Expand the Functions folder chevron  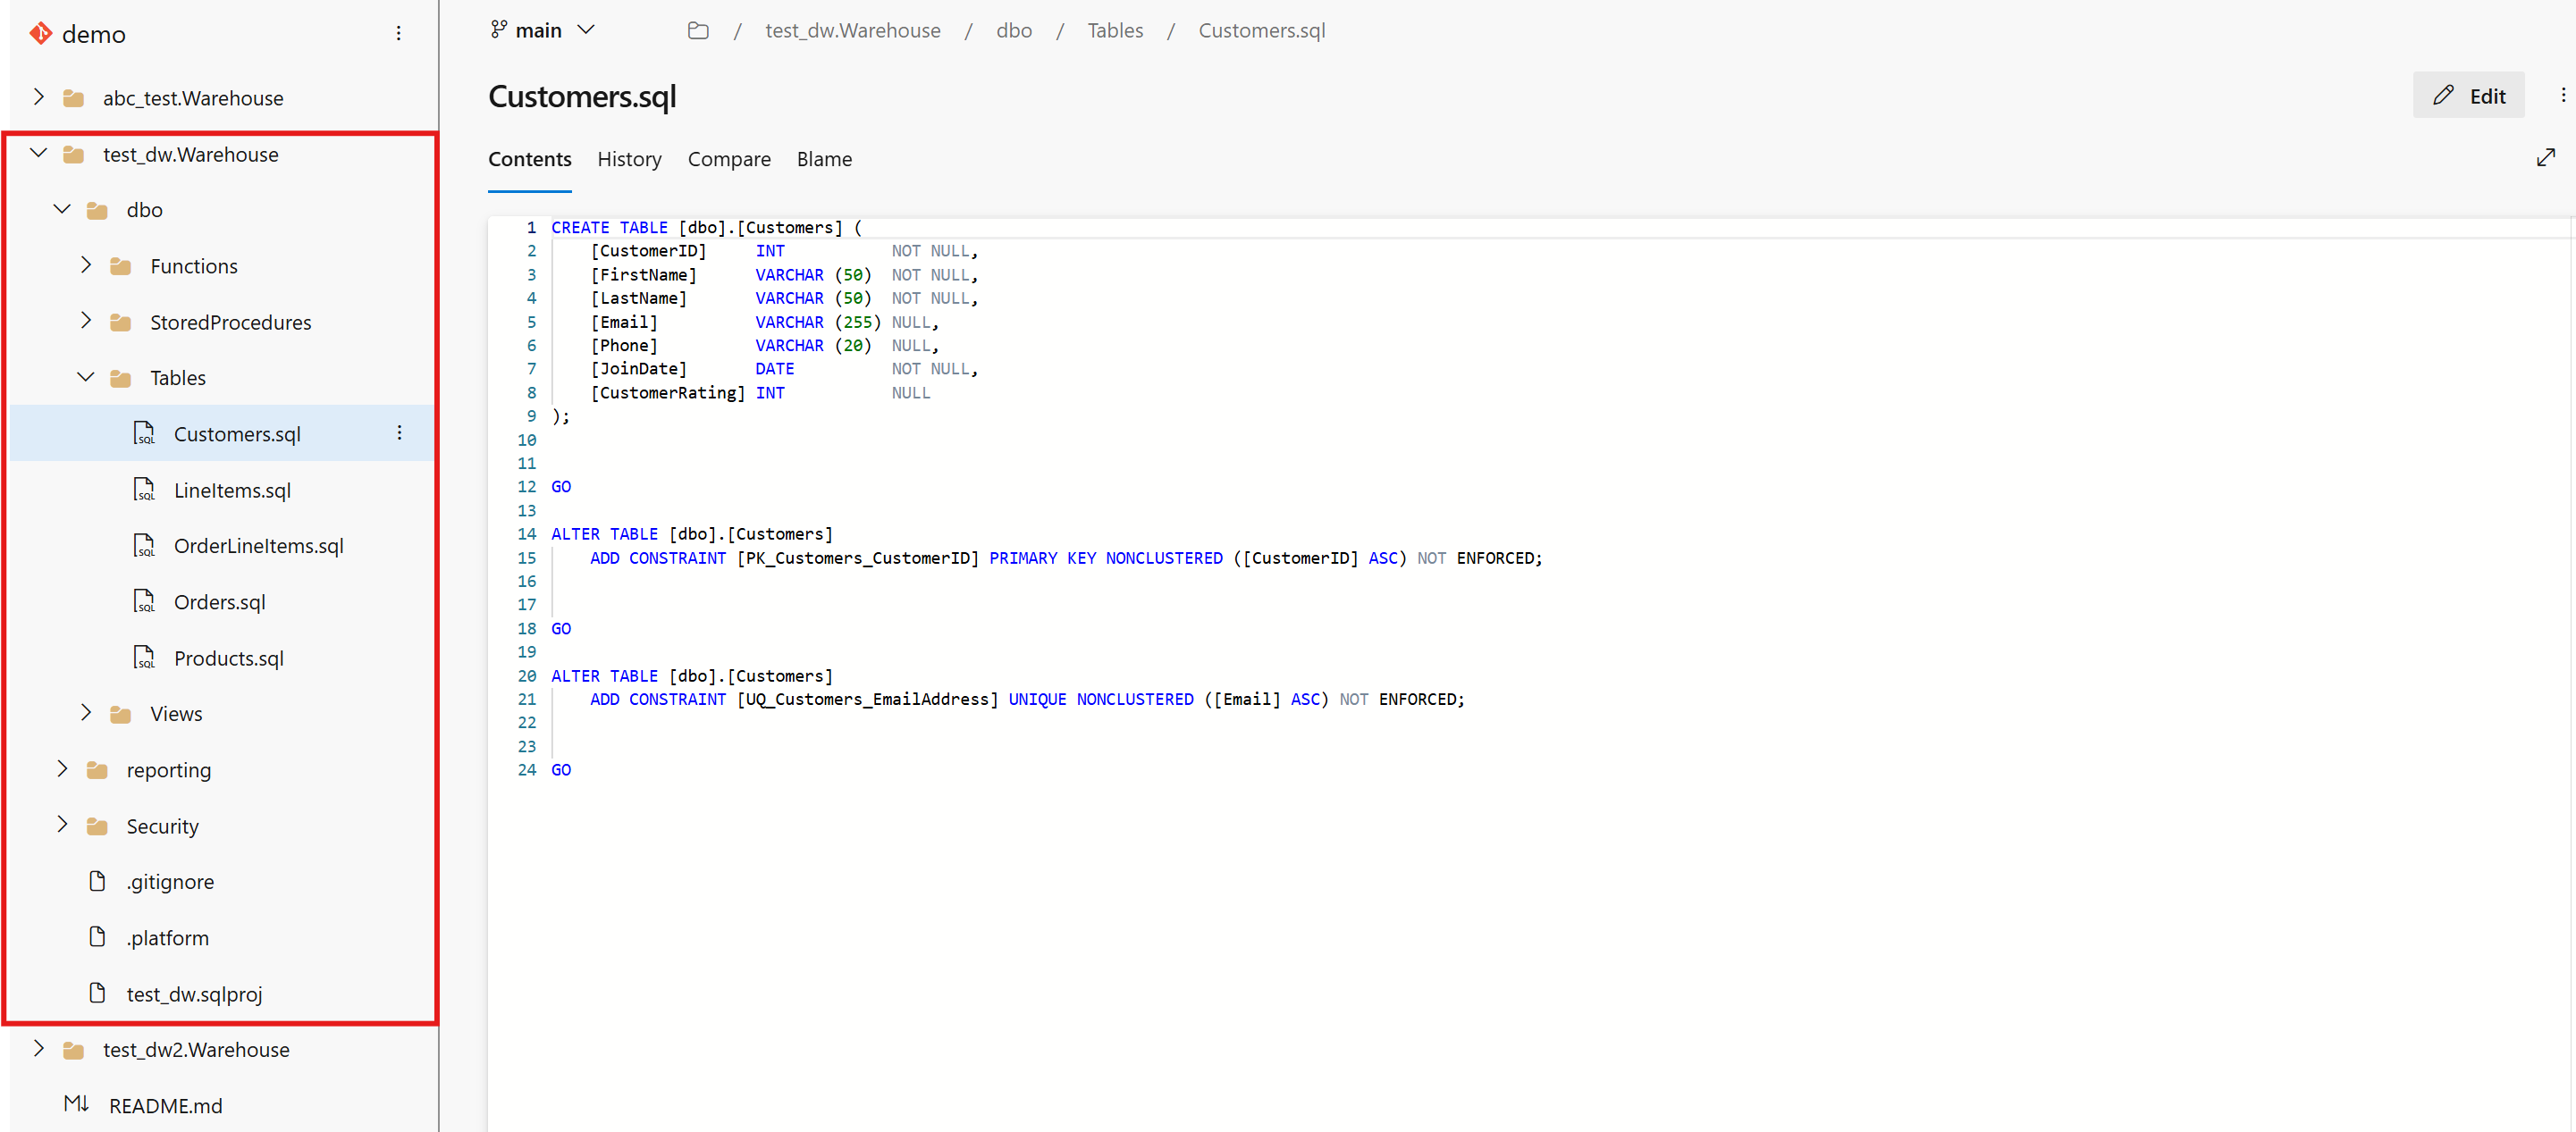pyautogui.click(x=86, y=265)
